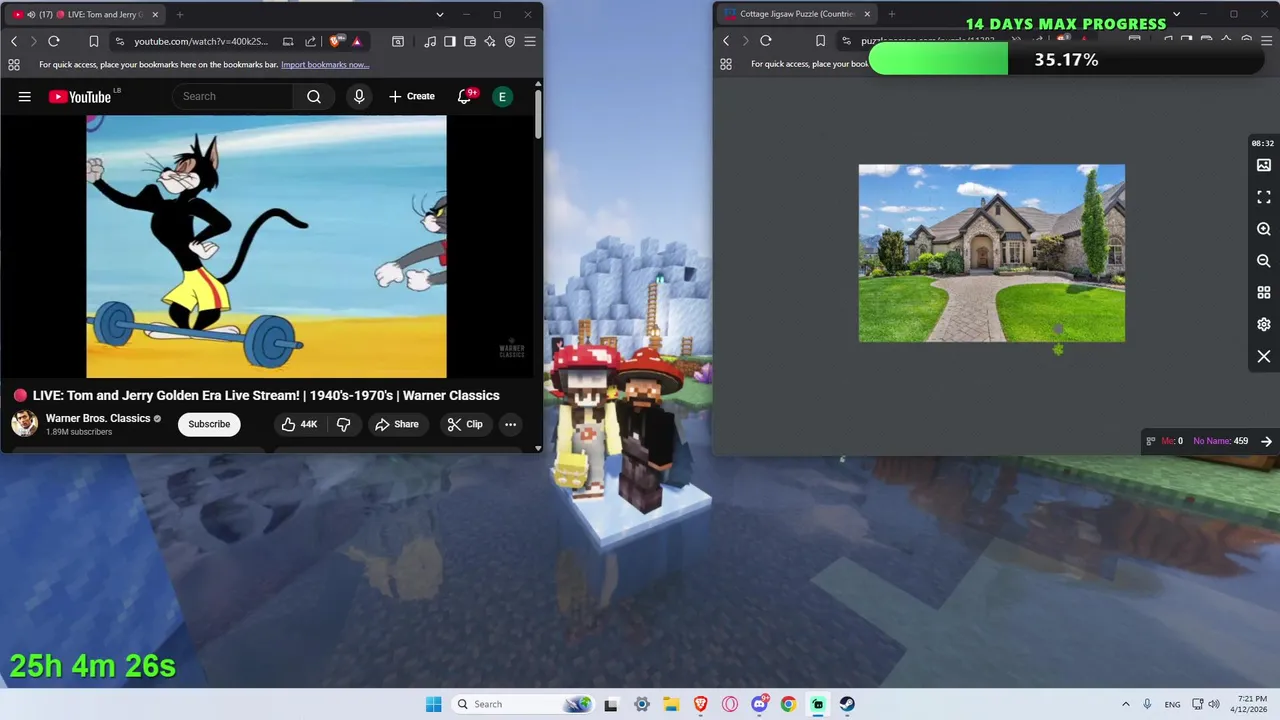
Task: Open apps grid on YouTube bookmarks bar
Action: point(14,65)
